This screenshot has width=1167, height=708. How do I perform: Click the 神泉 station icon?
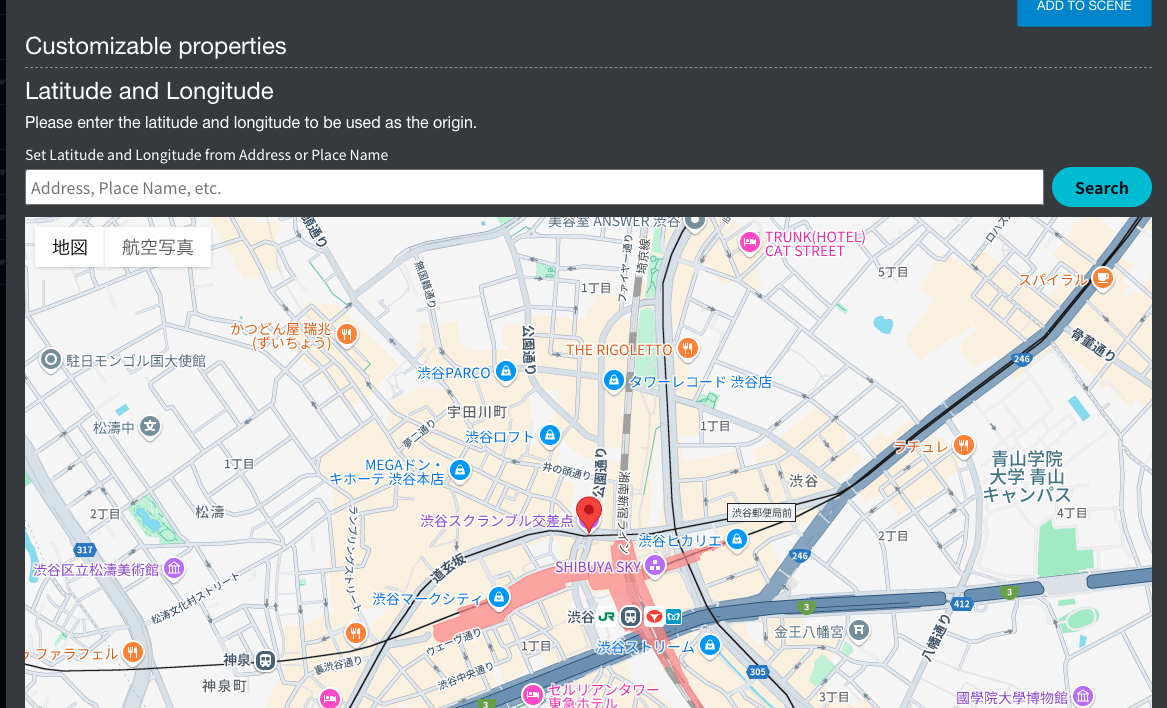point(266,660)
